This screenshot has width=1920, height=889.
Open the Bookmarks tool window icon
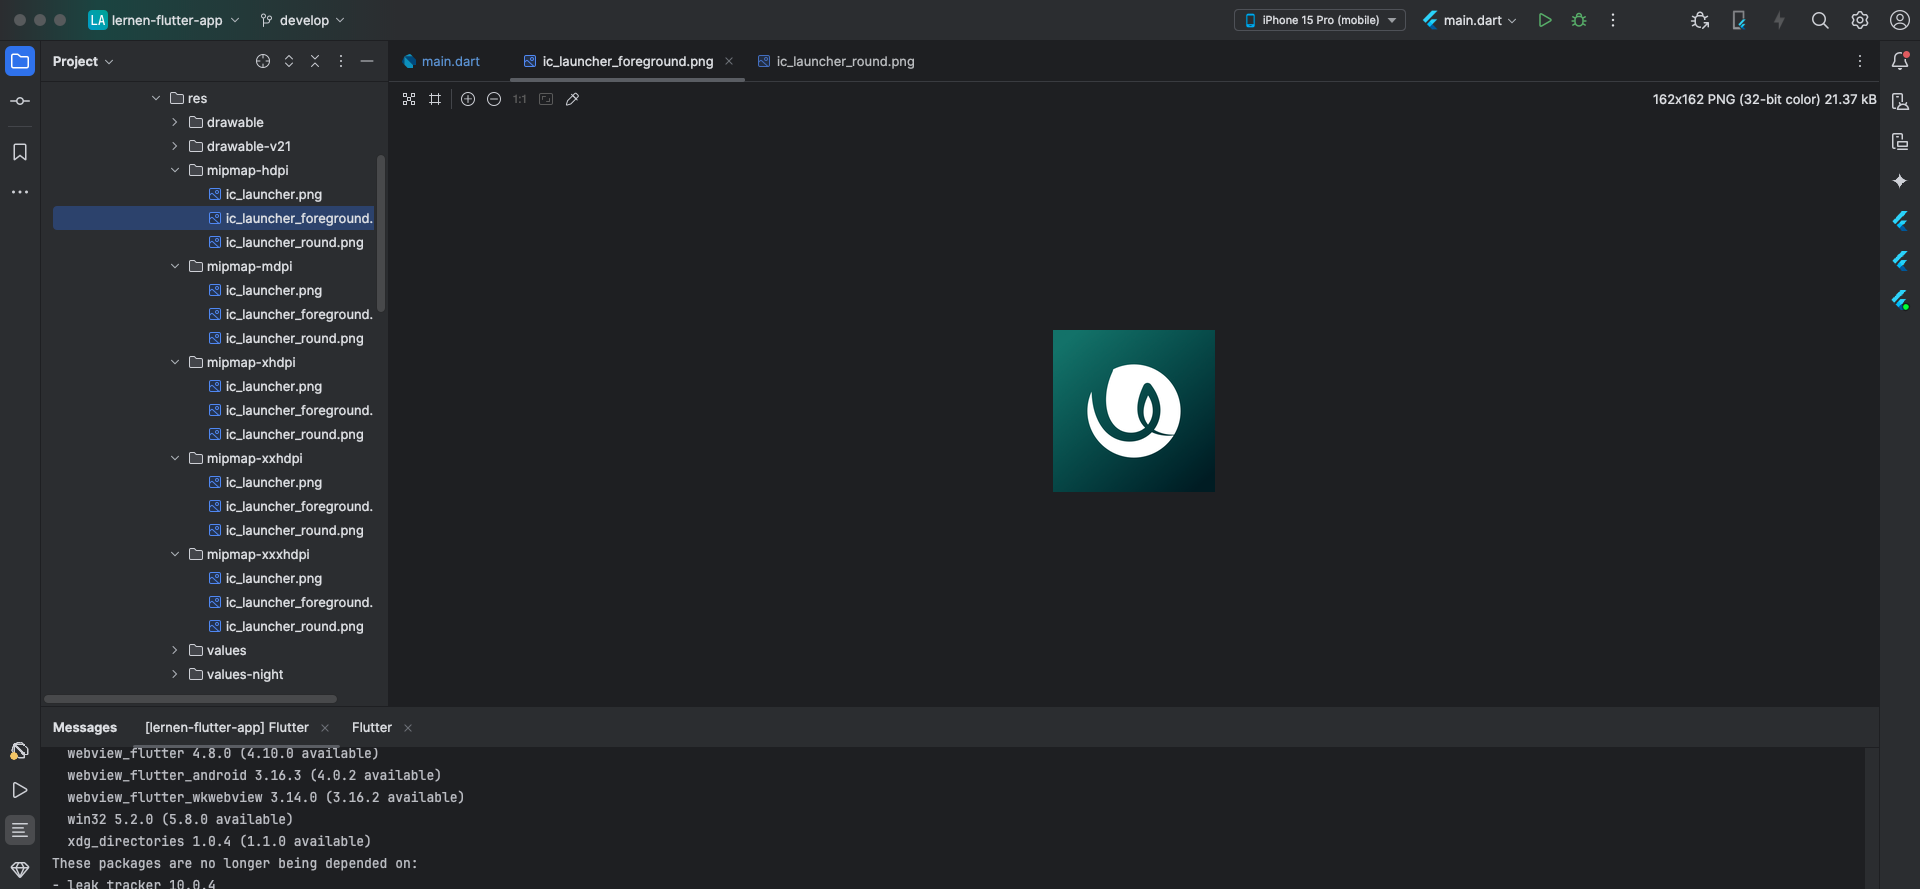click(20, 152)
